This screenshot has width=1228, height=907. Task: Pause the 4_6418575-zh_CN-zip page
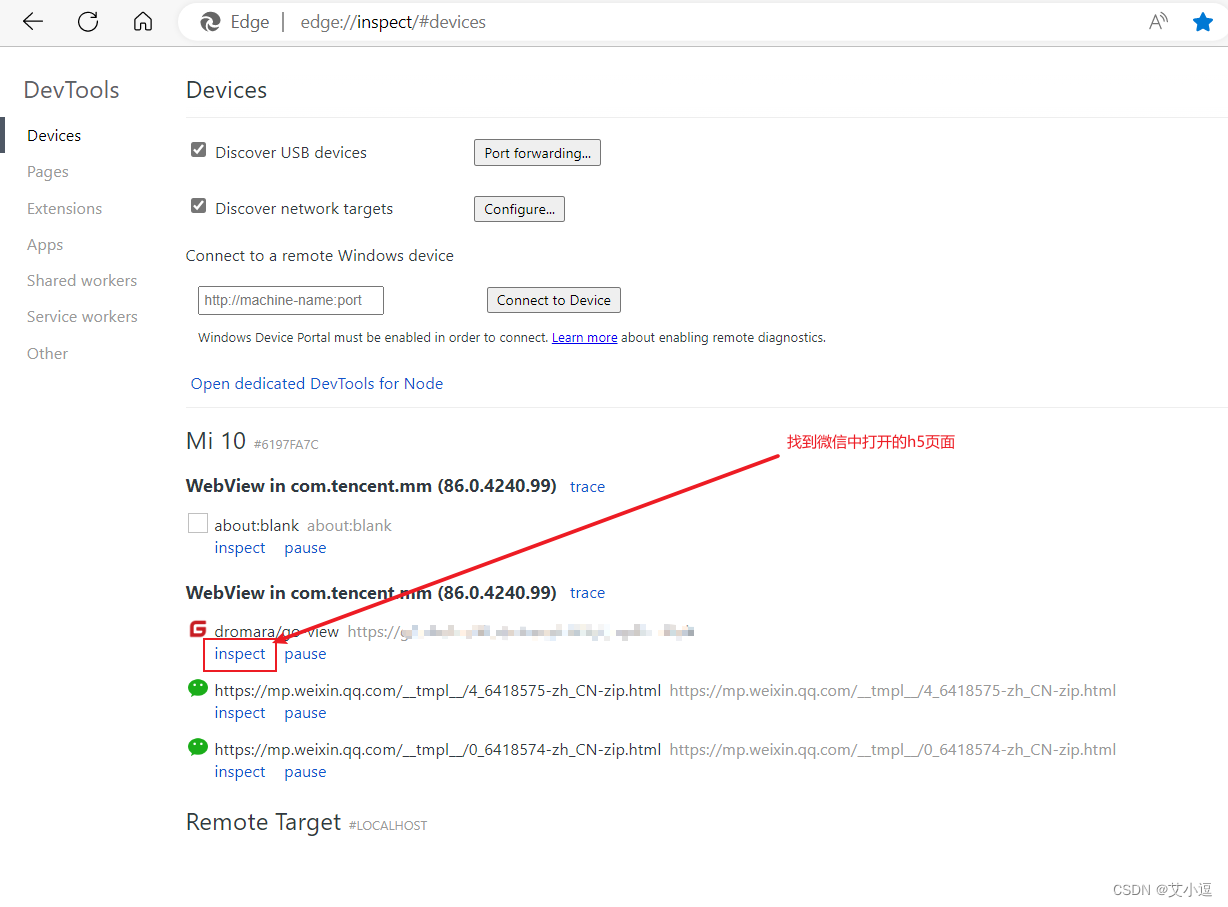point(305,713)
